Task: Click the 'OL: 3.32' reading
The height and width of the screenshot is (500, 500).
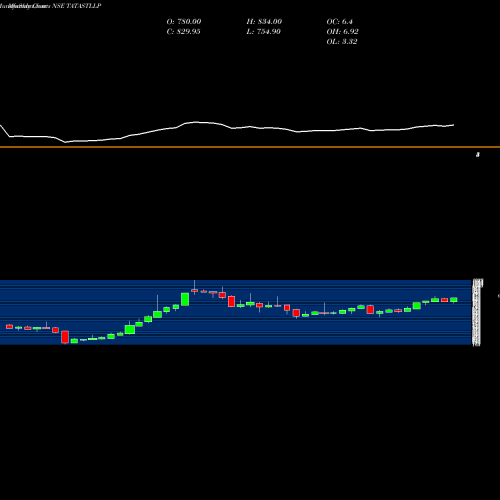Action: point(342,42)
